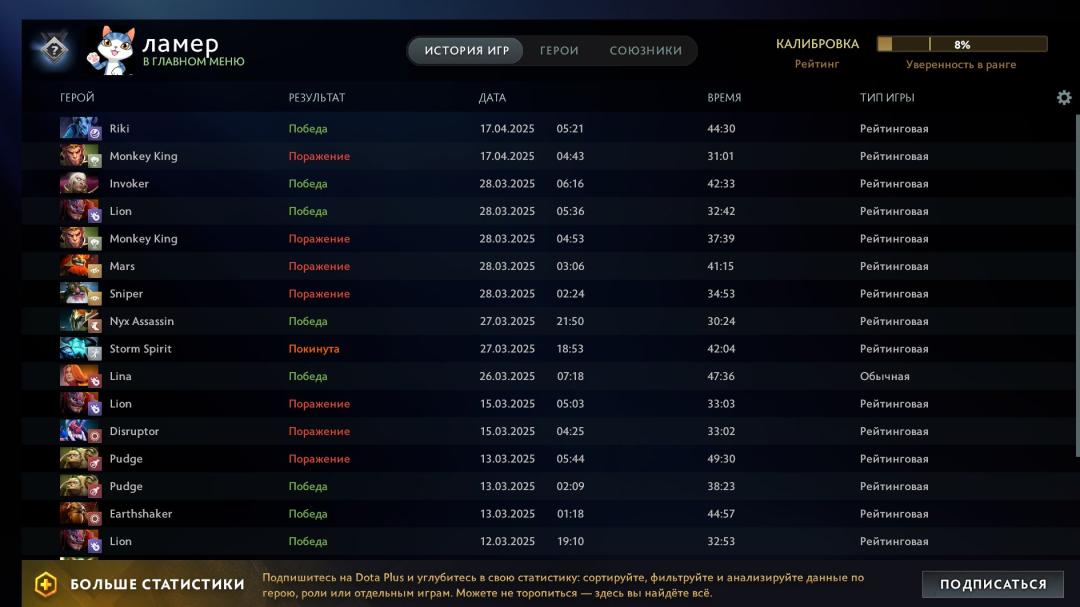Click the 42:33 duration in Invoker row
The height and width of the screenshot is (607, 1080).
(x=720, y=183)
